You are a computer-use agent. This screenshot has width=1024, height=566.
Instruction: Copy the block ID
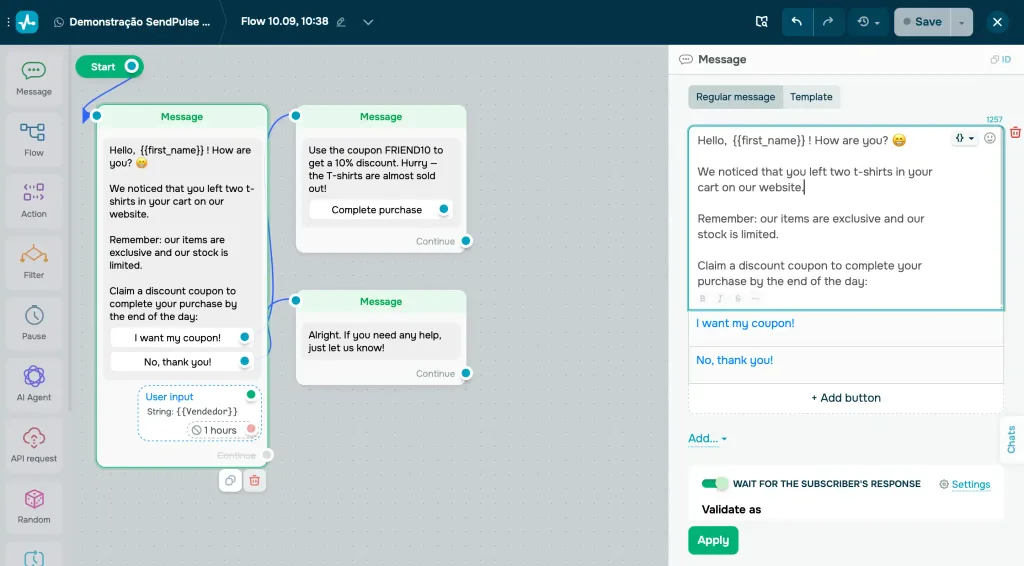1000,59
